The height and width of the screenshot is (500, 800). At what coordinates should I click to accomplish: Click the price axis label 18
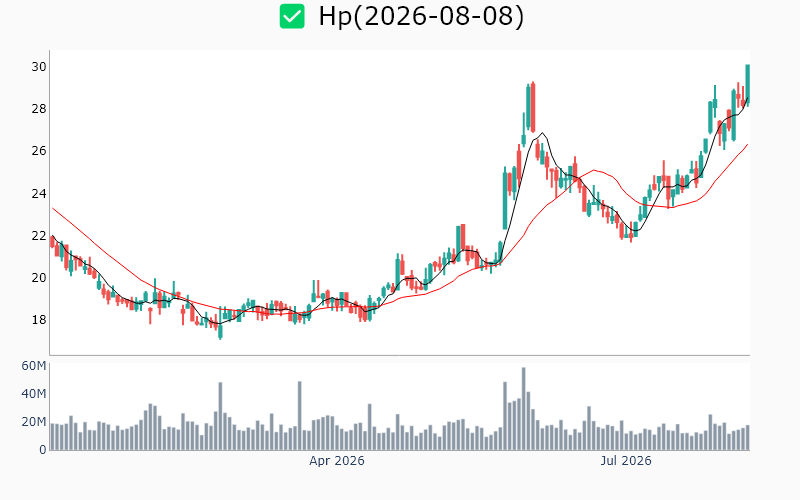coord(39,320)
